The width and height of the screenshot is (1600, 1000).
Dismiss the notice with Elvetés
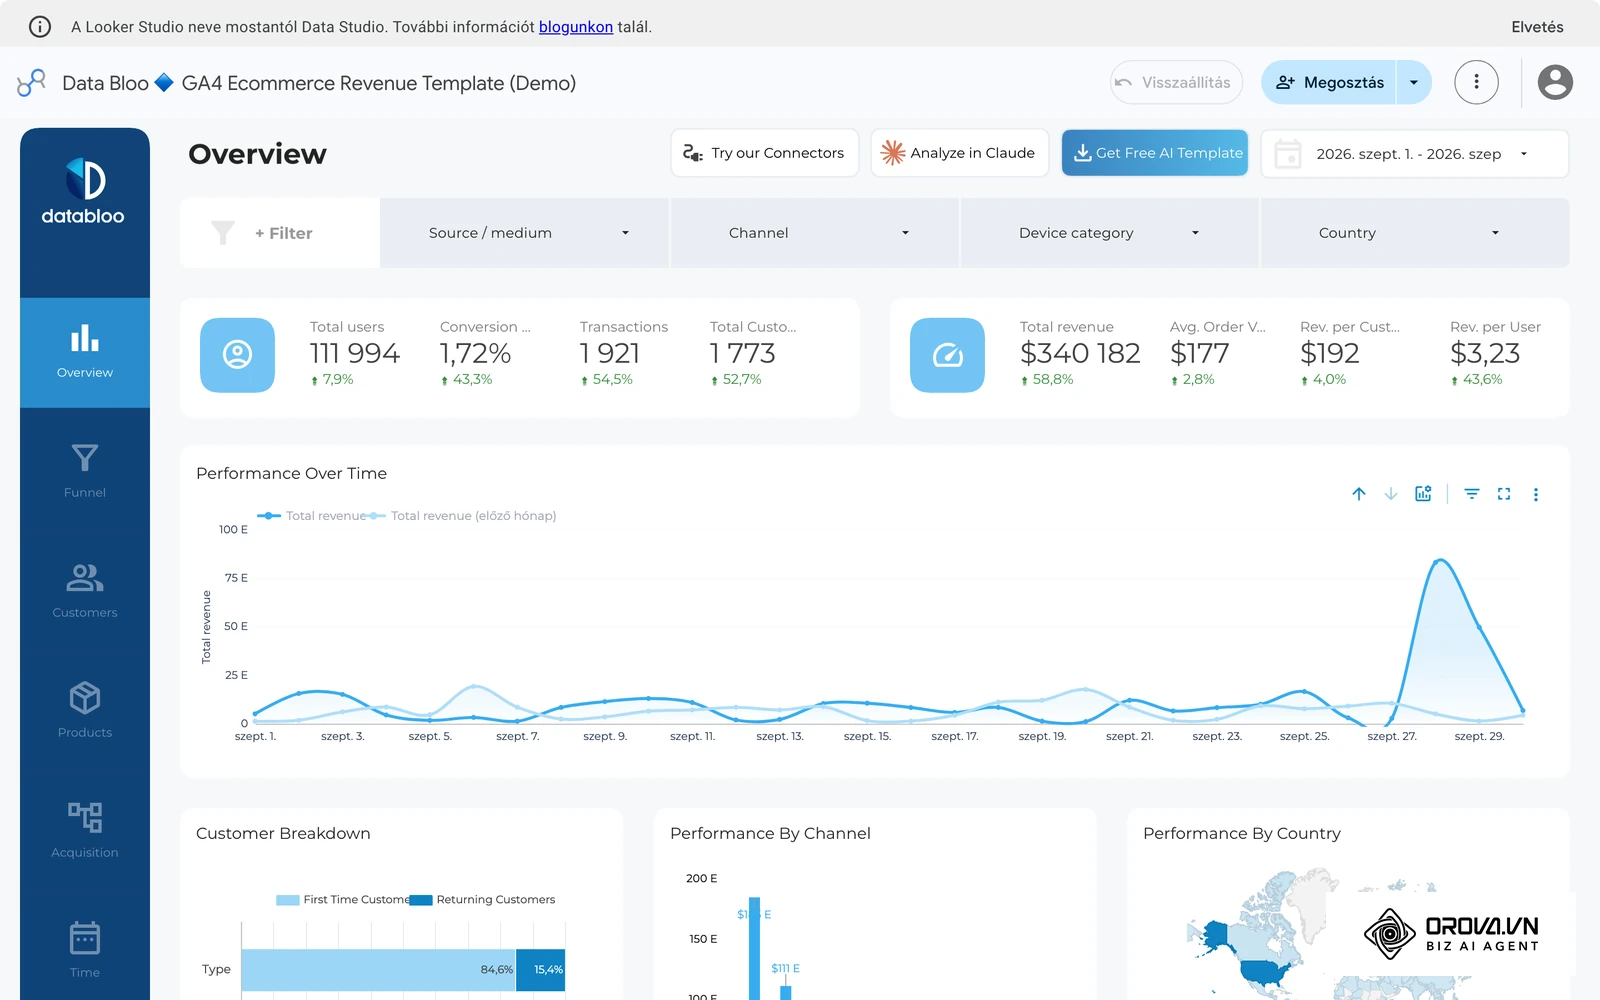tap(1537, 27)
